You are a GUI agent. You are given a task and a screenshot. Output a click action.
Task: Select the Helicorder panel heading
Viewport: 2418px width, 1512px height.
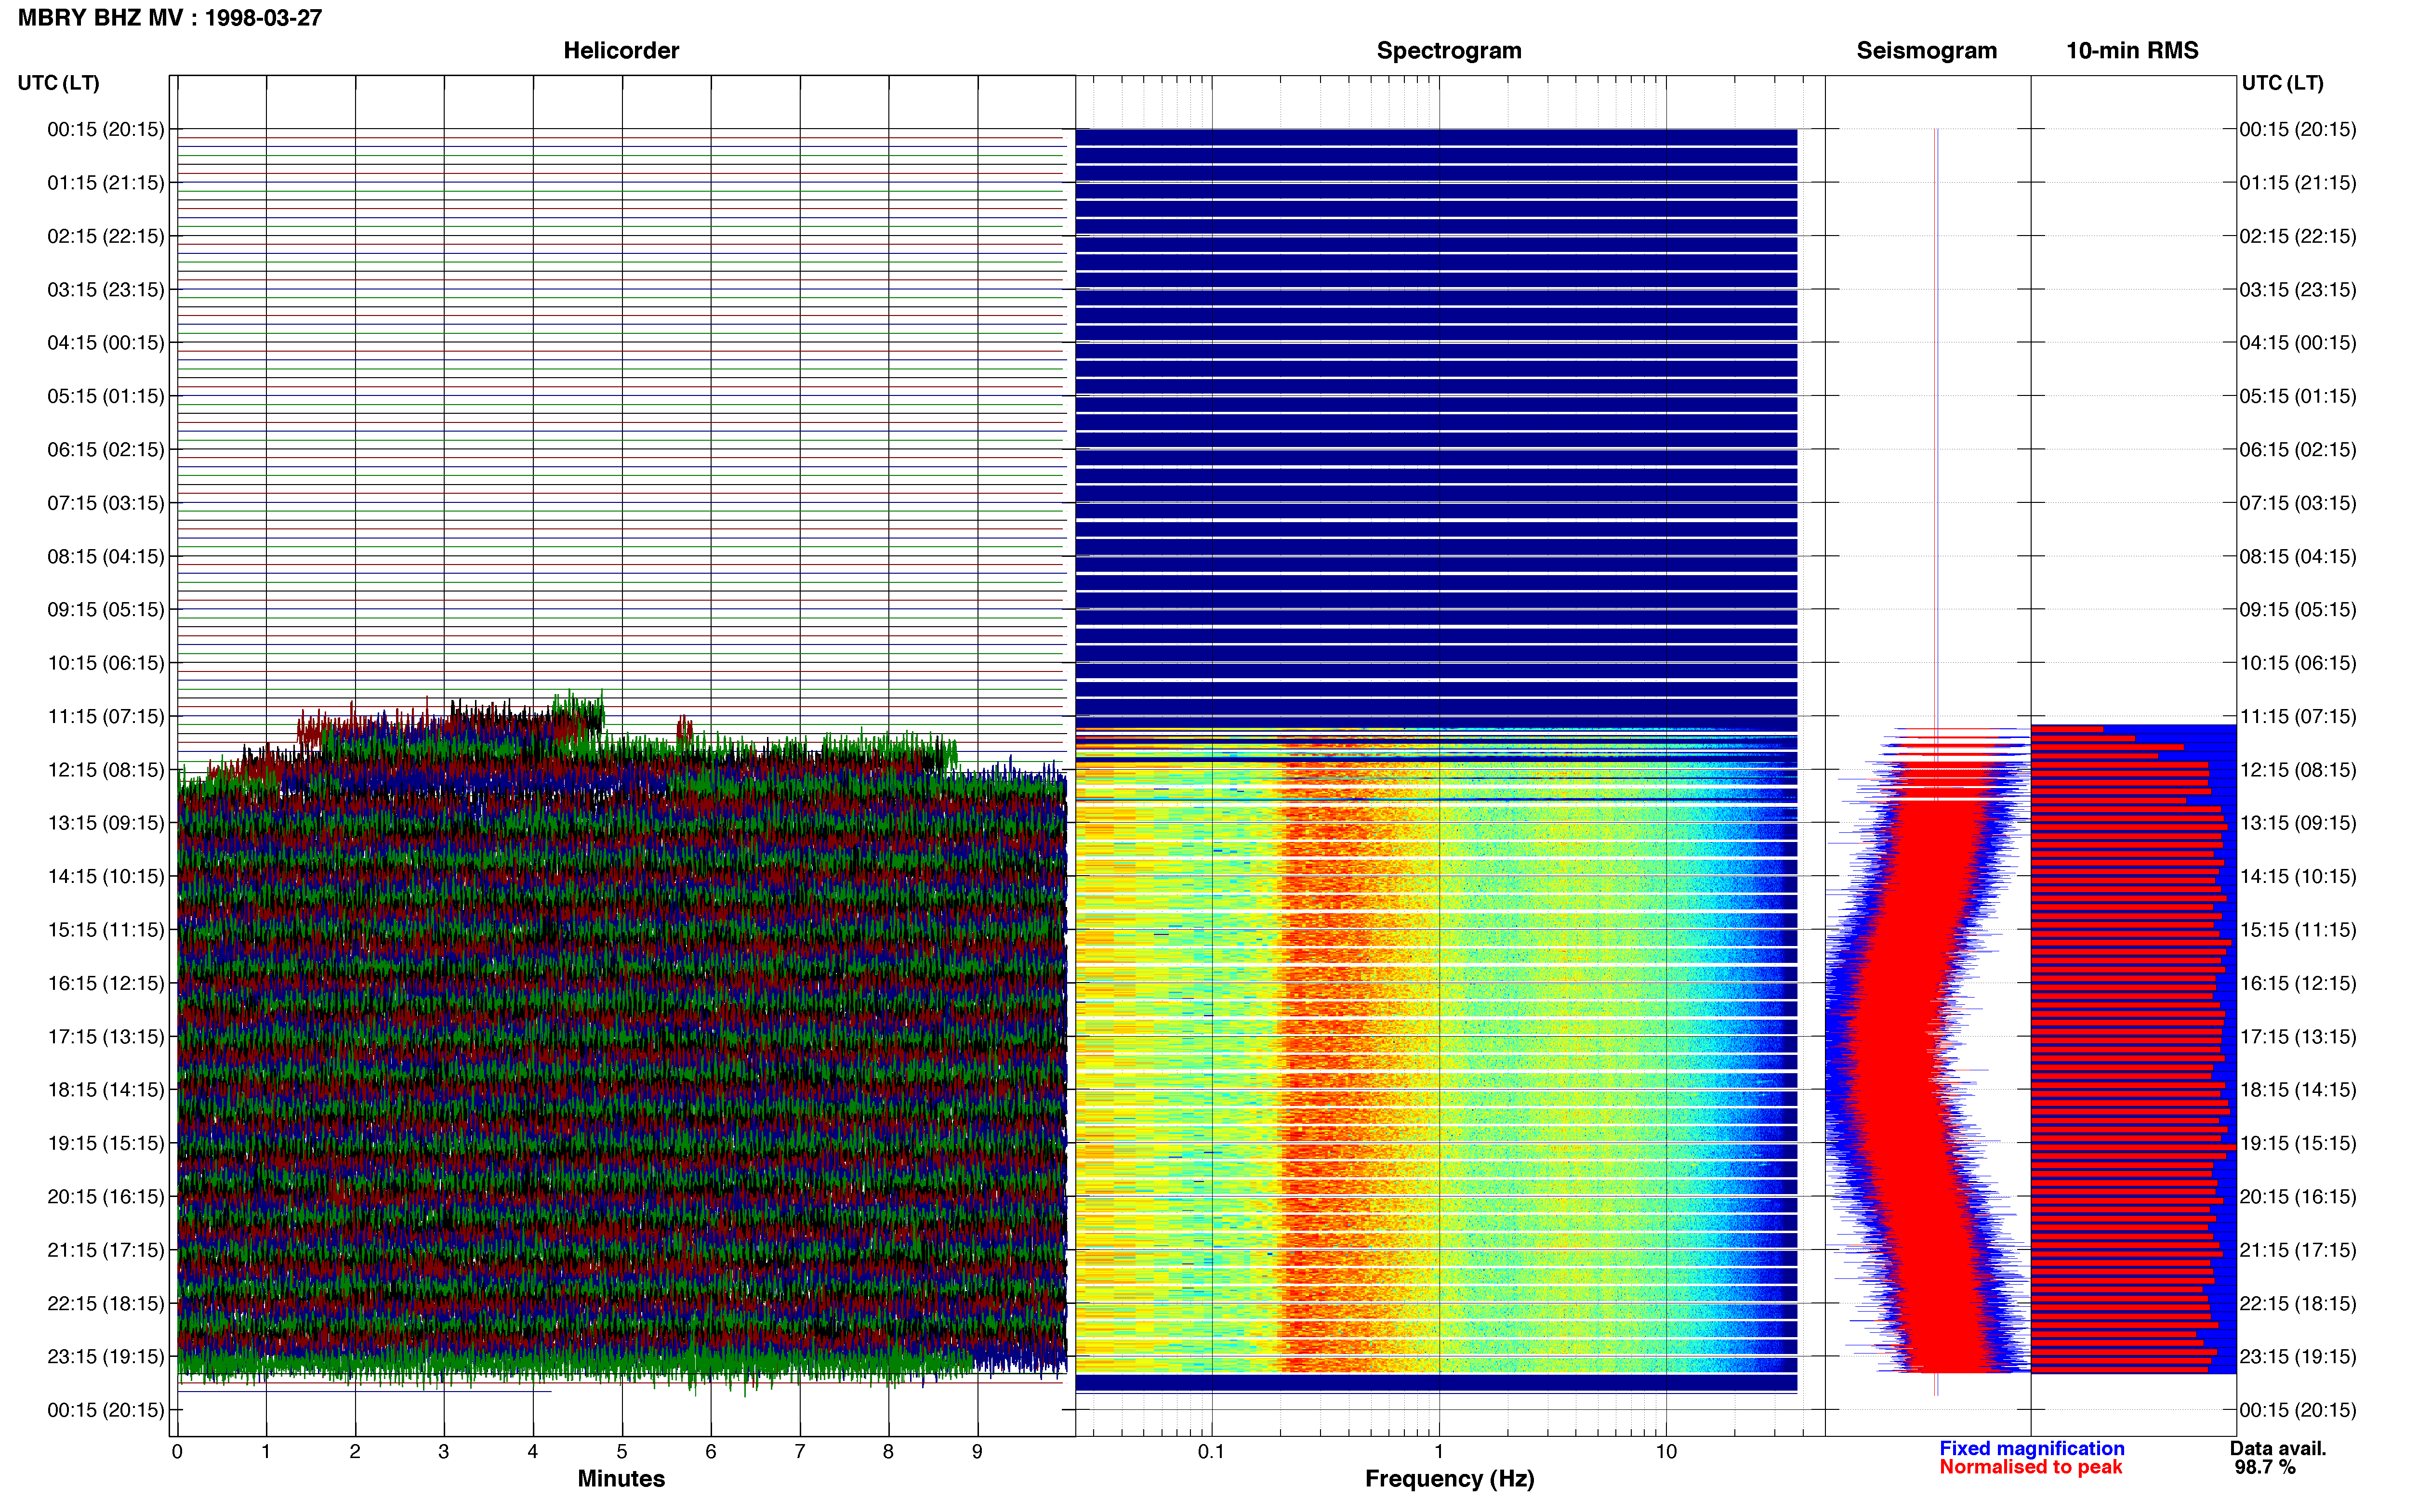pos(621,51)
